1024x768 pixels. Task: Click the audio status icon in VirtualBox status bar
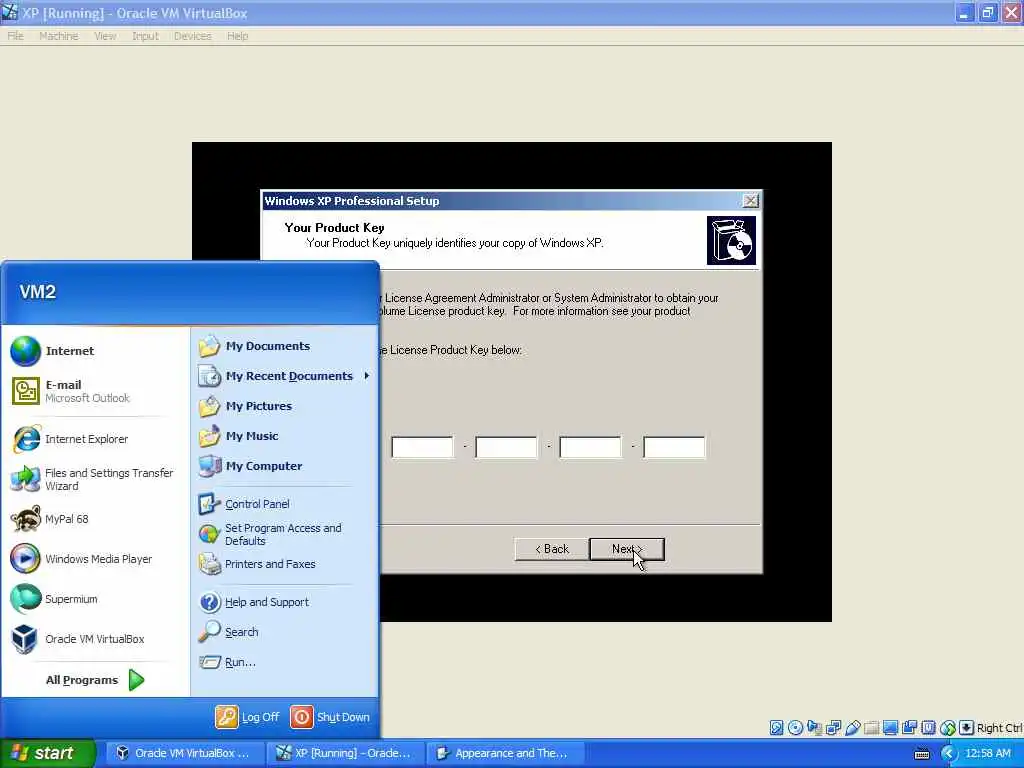(814, 728)
